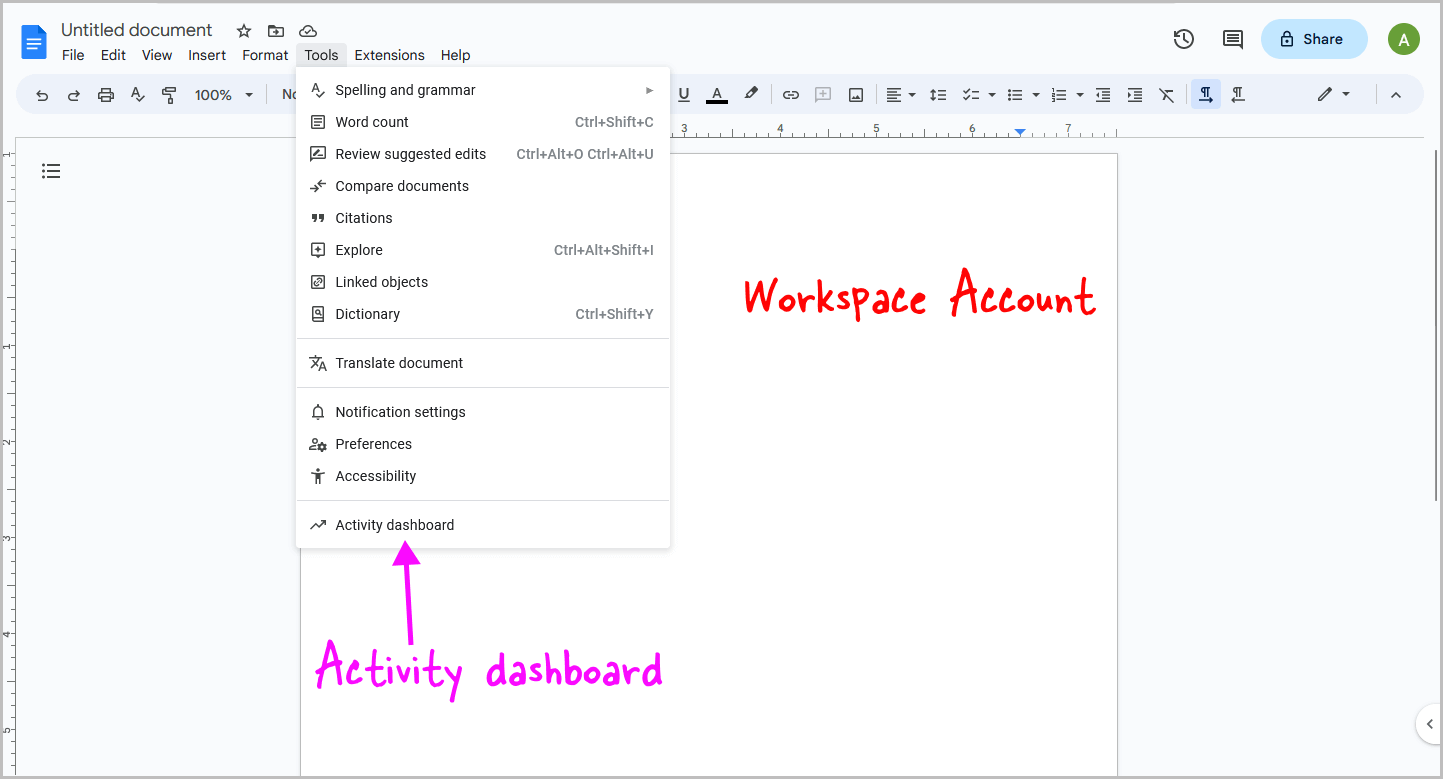Rename the Untitled document title
The width and height of the screenshot is (1443, 779).
136,30
